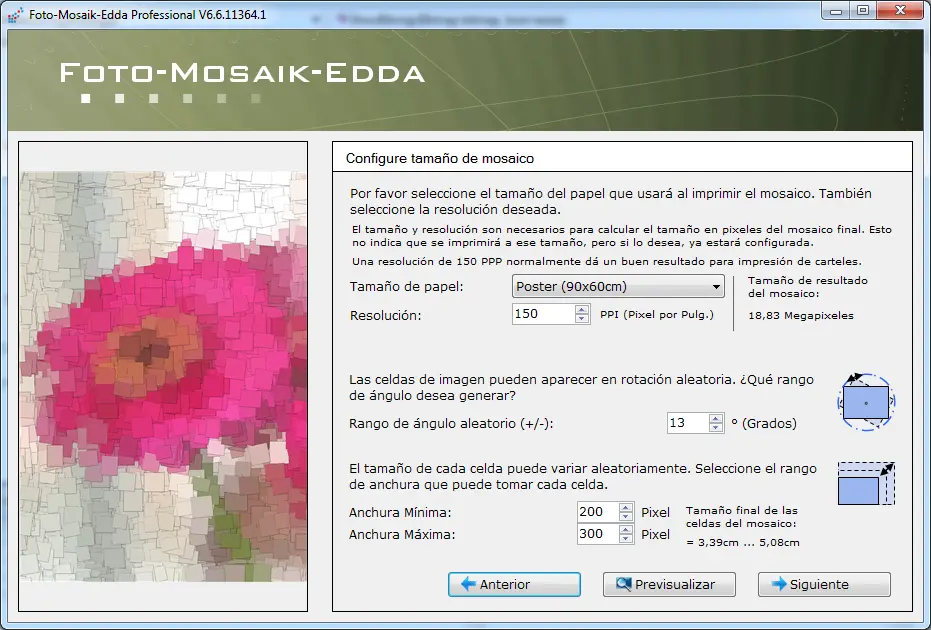Decrease random angle range with down arrow

pyautogui.click(x=715, y=428)
